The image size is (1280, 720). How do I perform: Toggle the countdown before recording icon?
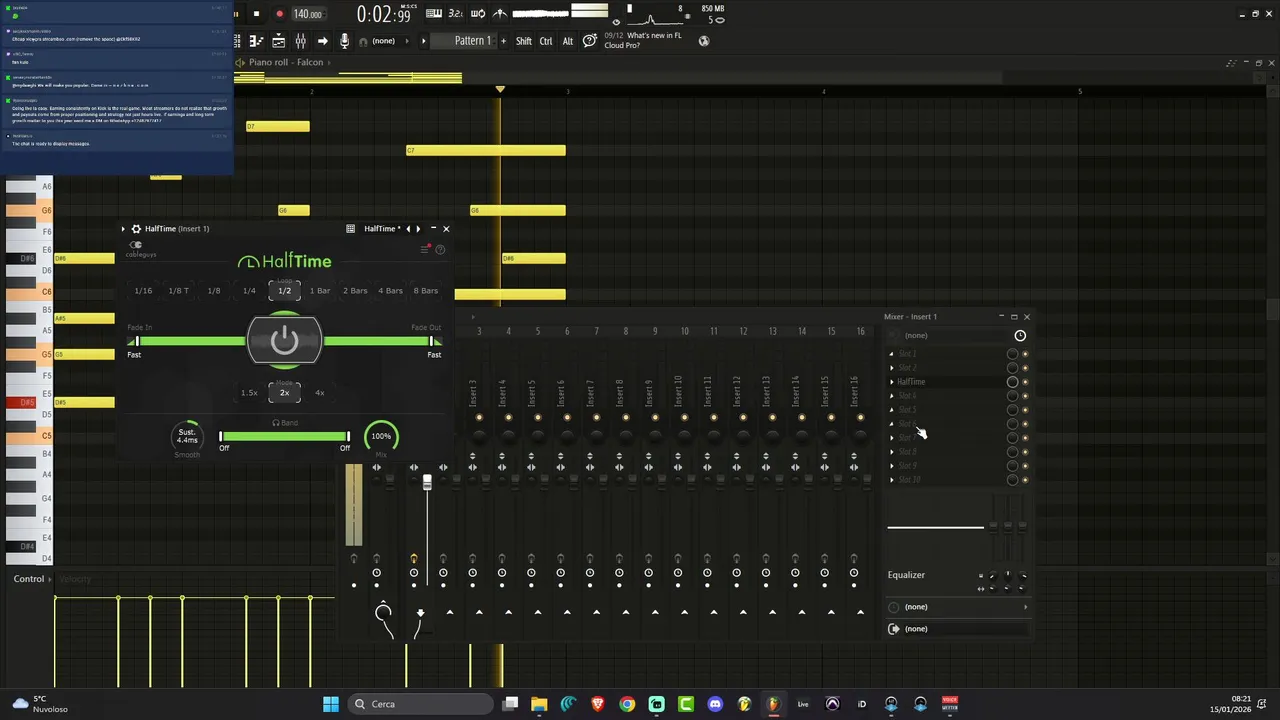click(456, 14)
